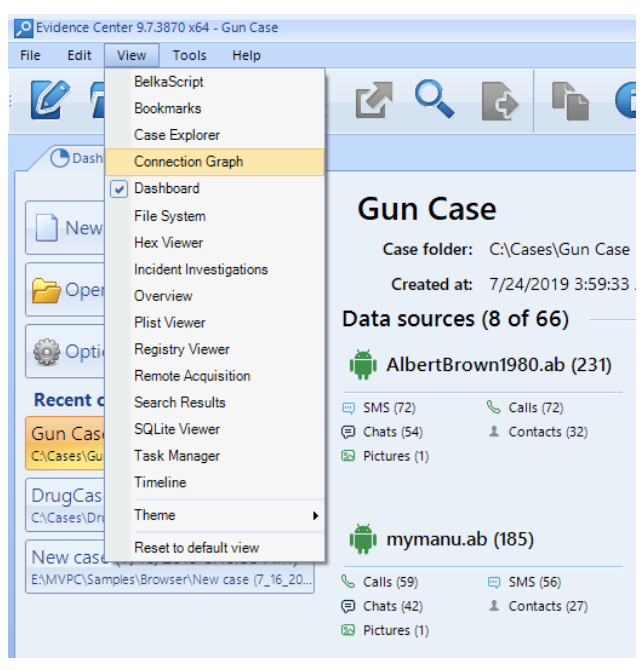Open AlbertBrown1980.ab (231) data source
The height and width of the screenshot is (670, 644).
pyautogui.click(x=499, y=365)
